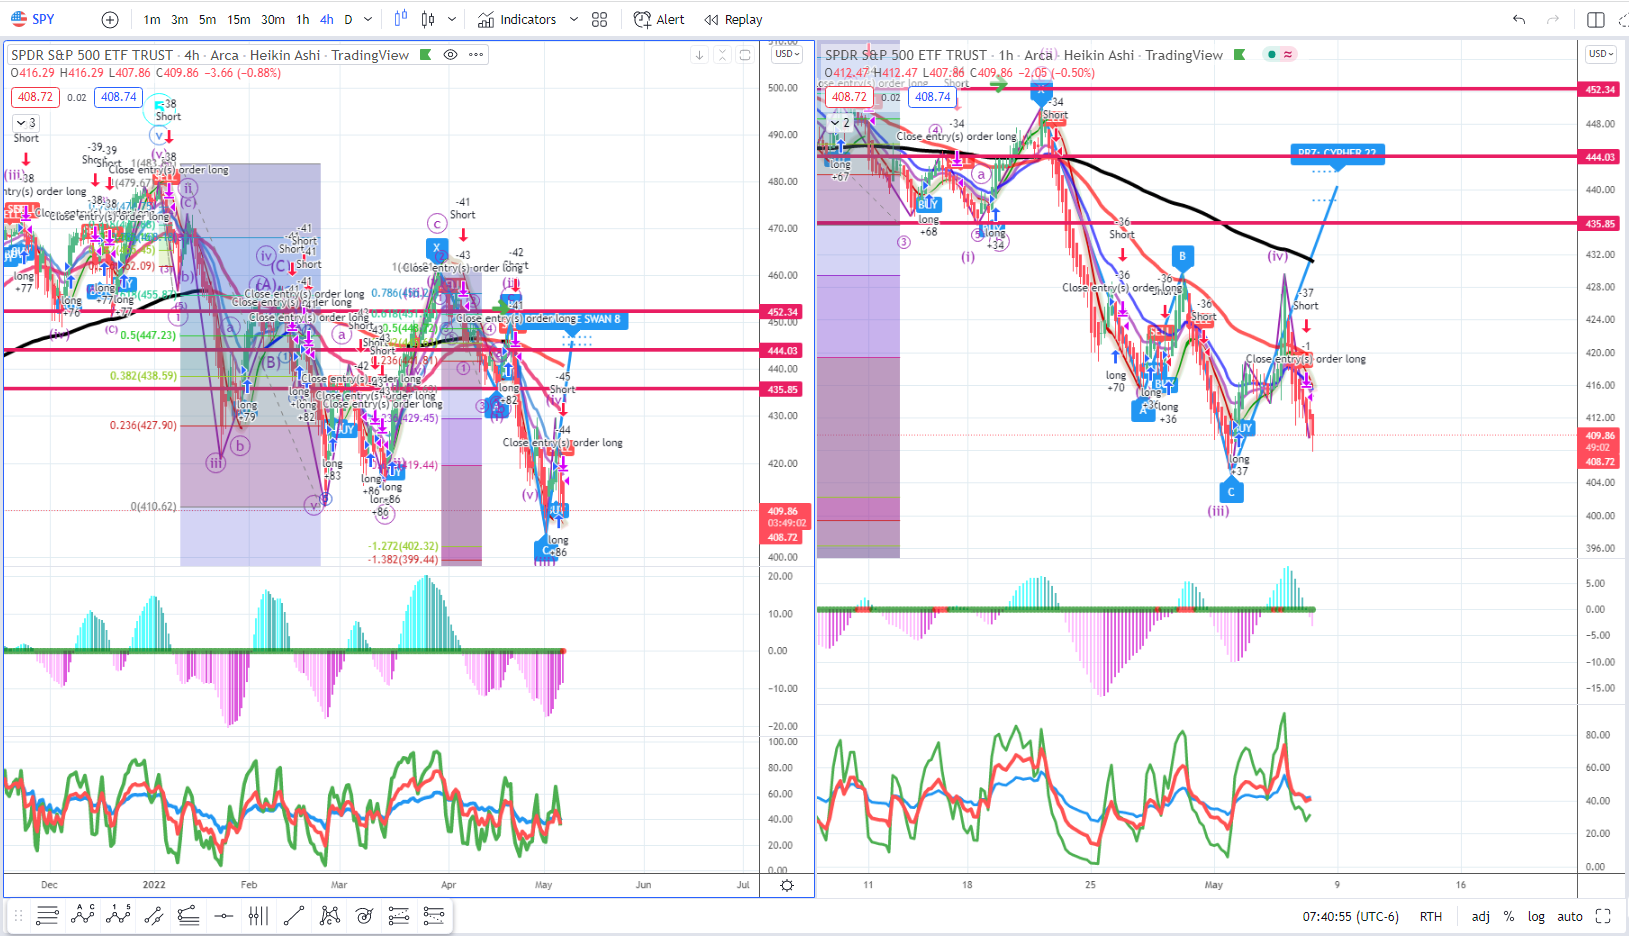Image resolution: width=1629 pixels, height=936 pixels.
Task: Select the 3m timeframe
Action: point(179,20)
